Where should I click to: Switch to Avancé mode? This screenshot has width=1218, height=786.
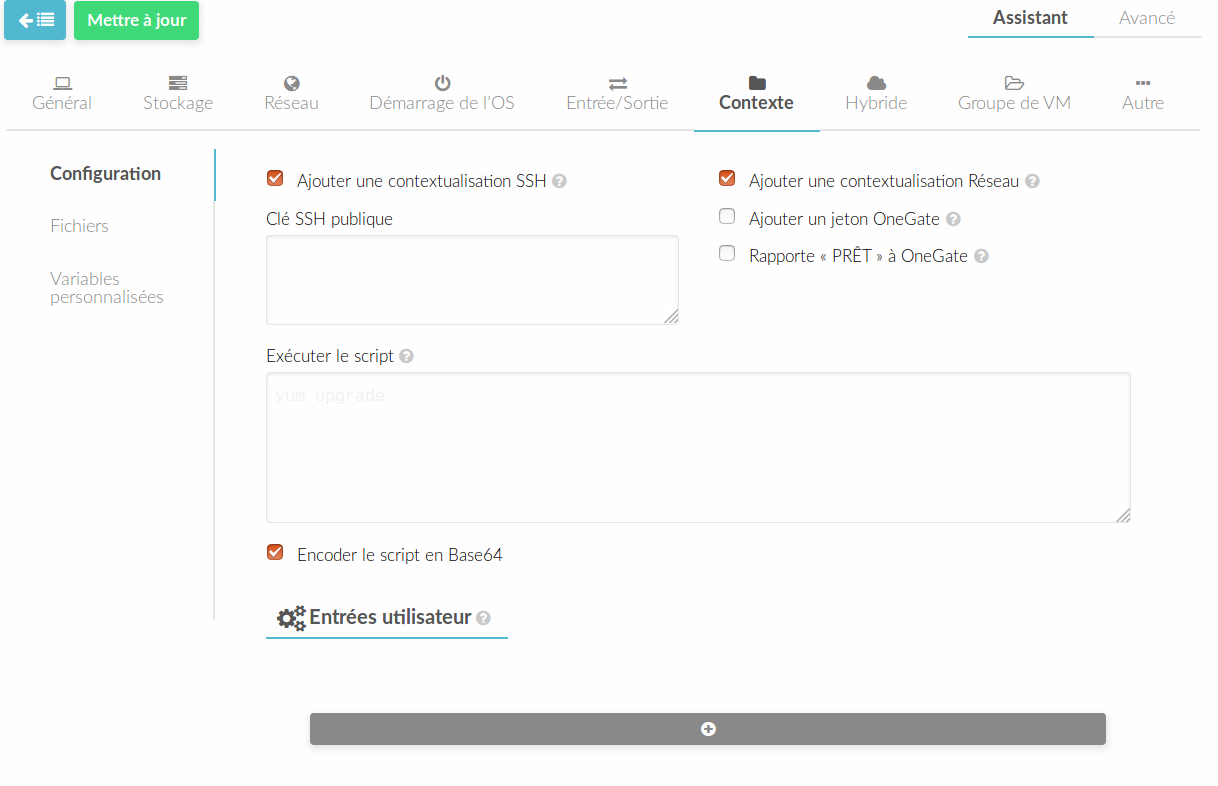click(1146, 18)
